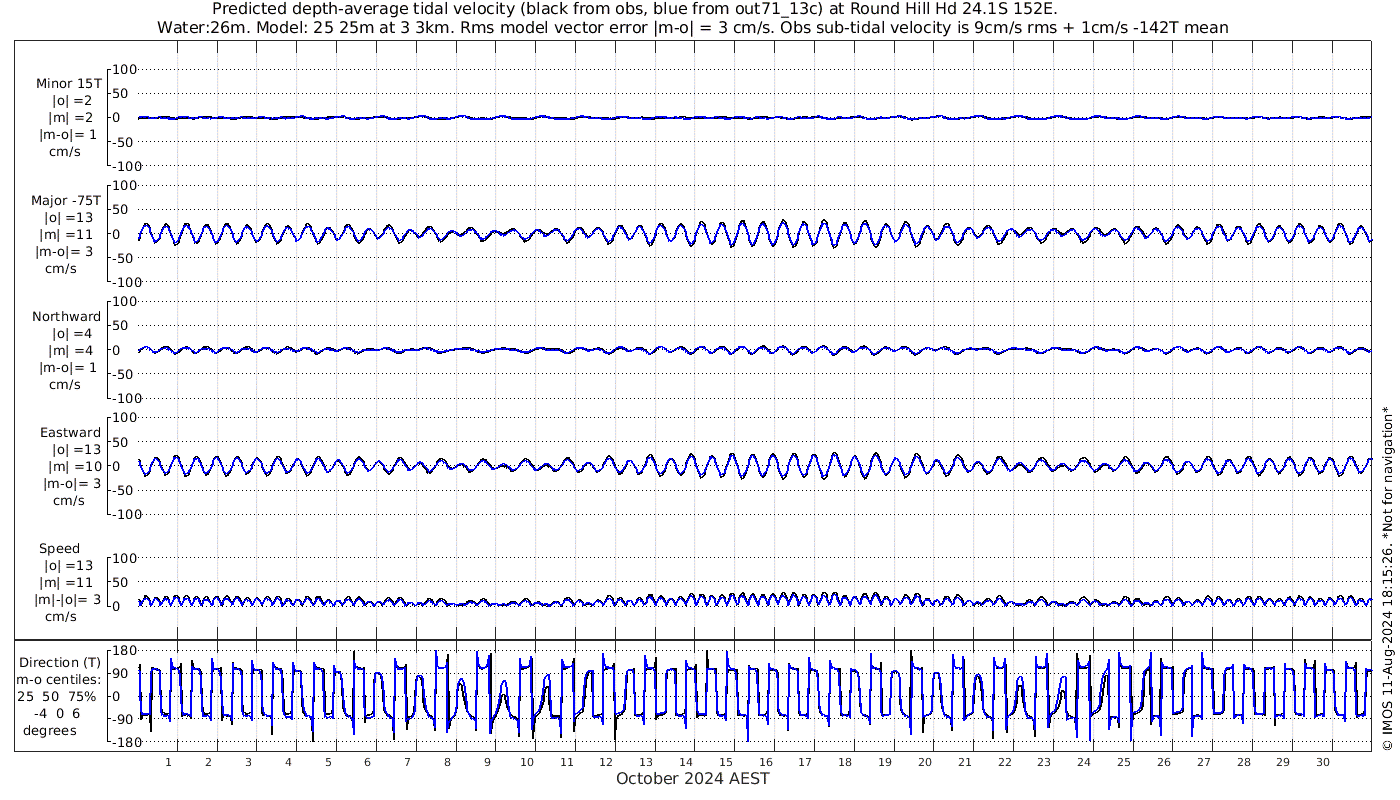Click the 100 tick on the Minor 15T axis
1400x800 pixels.
click(x=123, y=69)
